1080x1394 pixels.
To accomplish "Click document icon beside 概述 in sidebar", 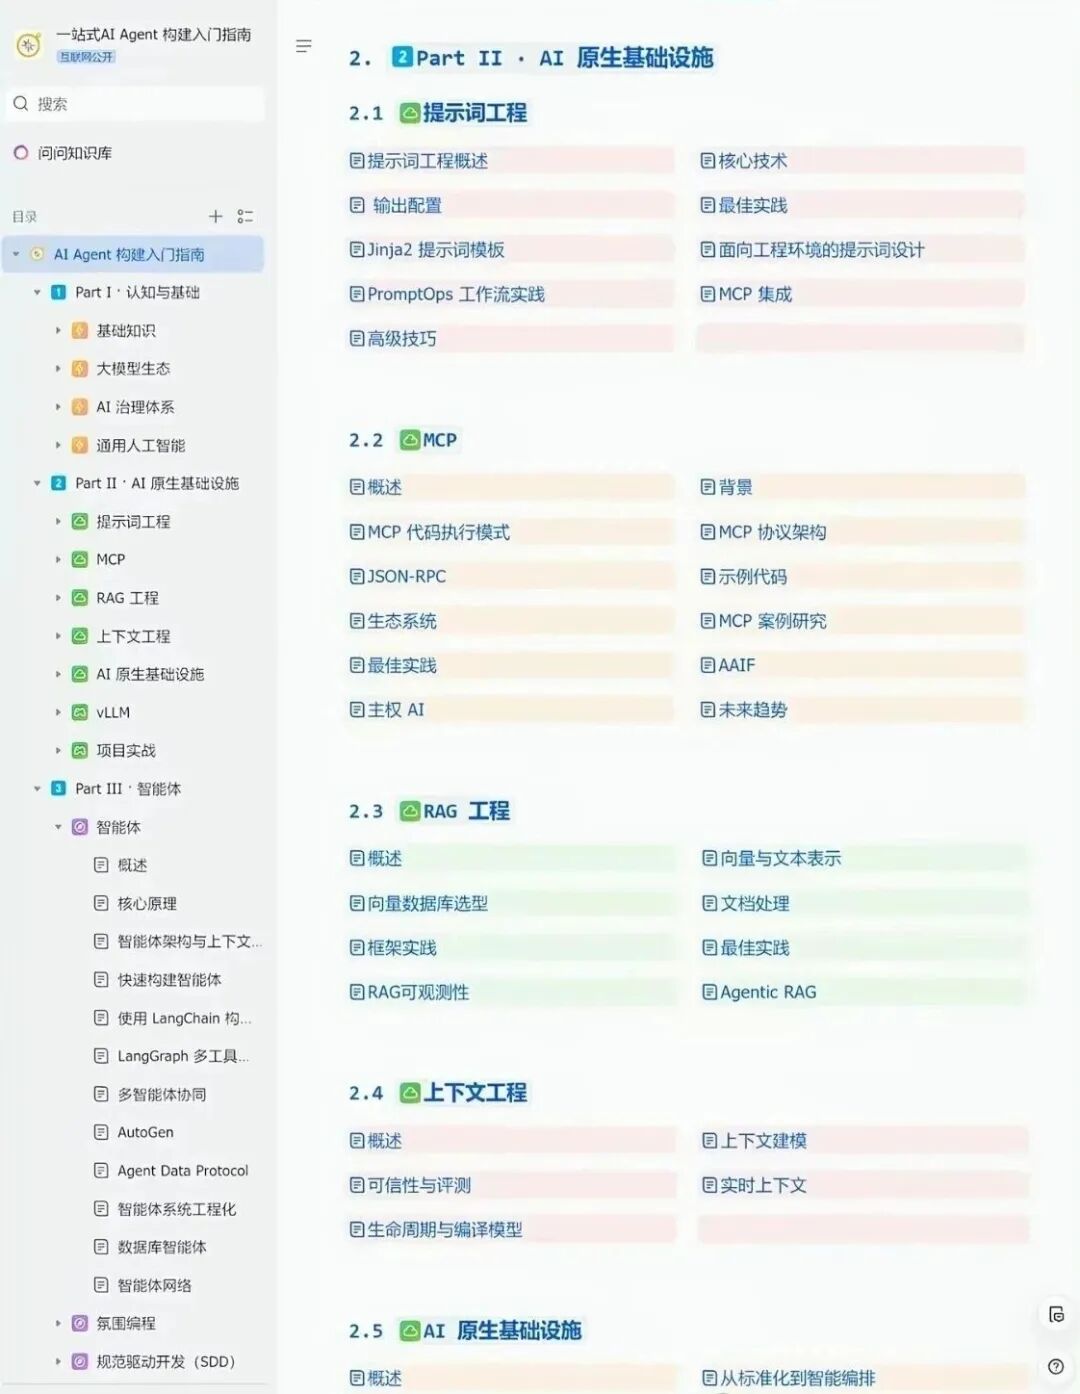I will 101,865.
